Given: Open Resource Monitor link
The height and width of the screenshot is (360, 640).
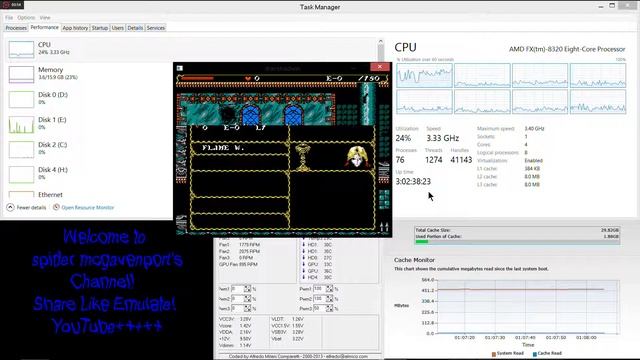Looking at the screenshot, I should coord(87,207).
